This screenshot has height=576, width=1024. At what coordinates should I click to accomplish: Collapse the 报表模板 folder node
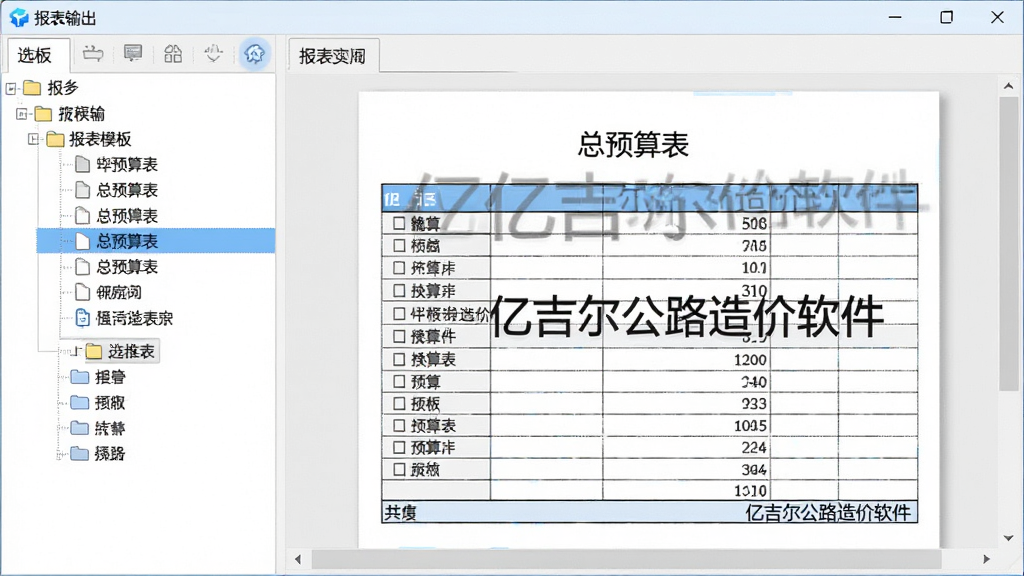coord(33,139)
